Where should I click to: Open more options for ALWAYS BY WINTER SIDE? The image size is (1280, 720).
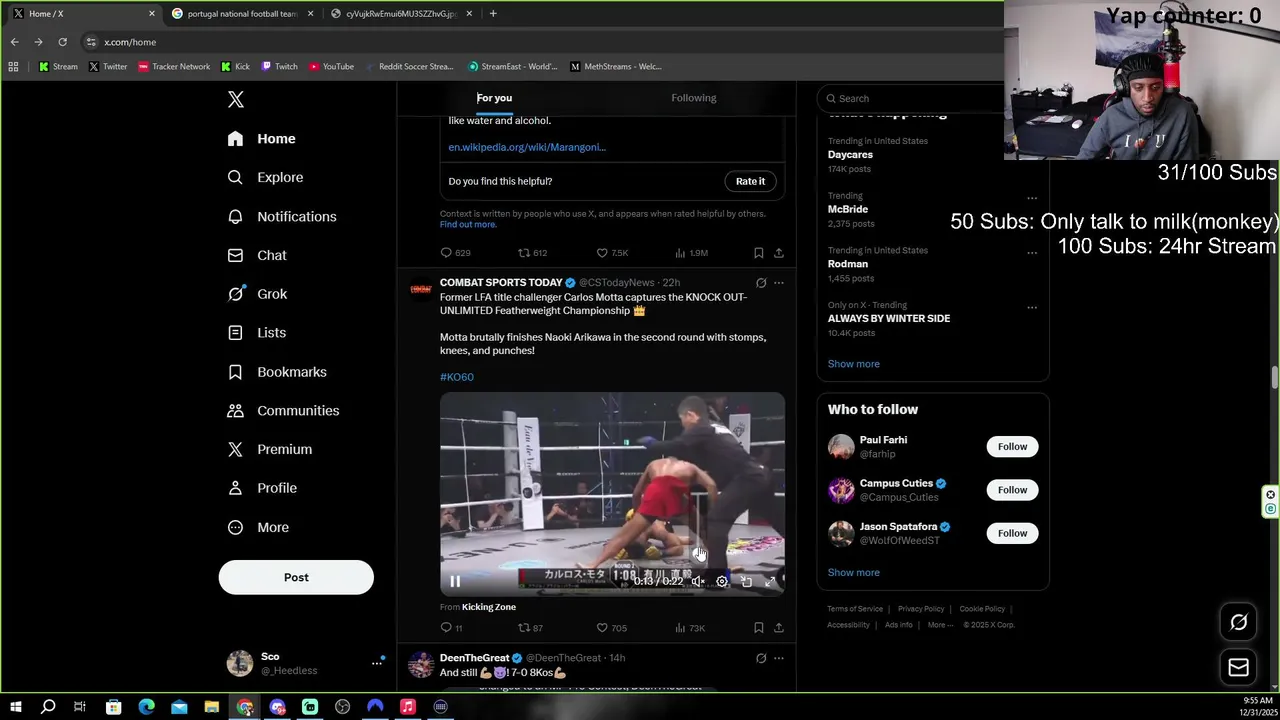point(1032,307)
